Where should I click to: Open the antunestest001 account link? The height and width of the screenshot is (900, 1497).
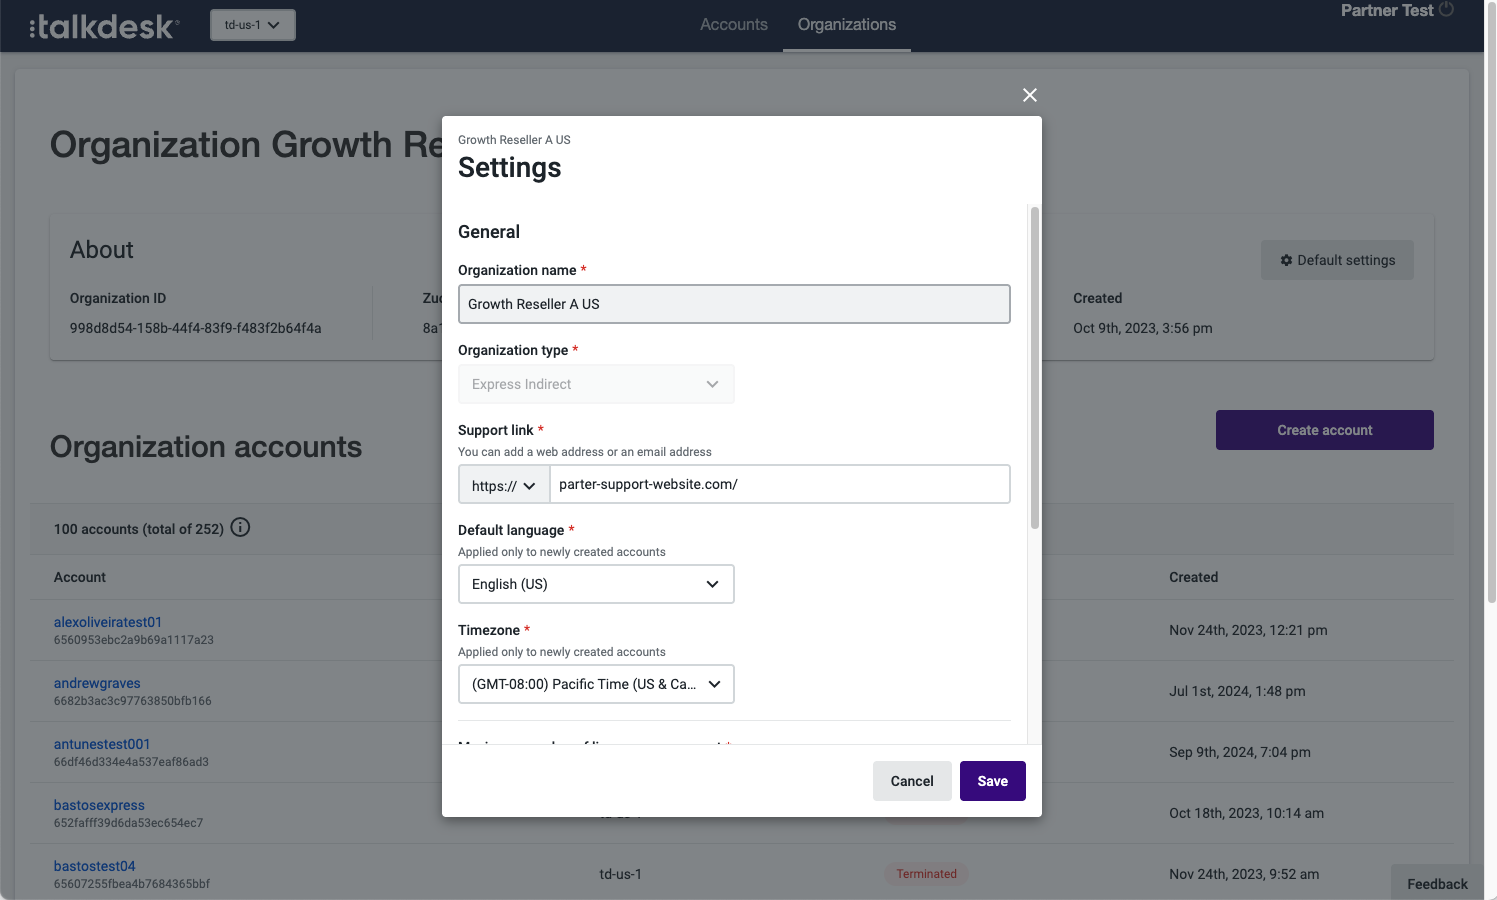click(x=102, y=744)
